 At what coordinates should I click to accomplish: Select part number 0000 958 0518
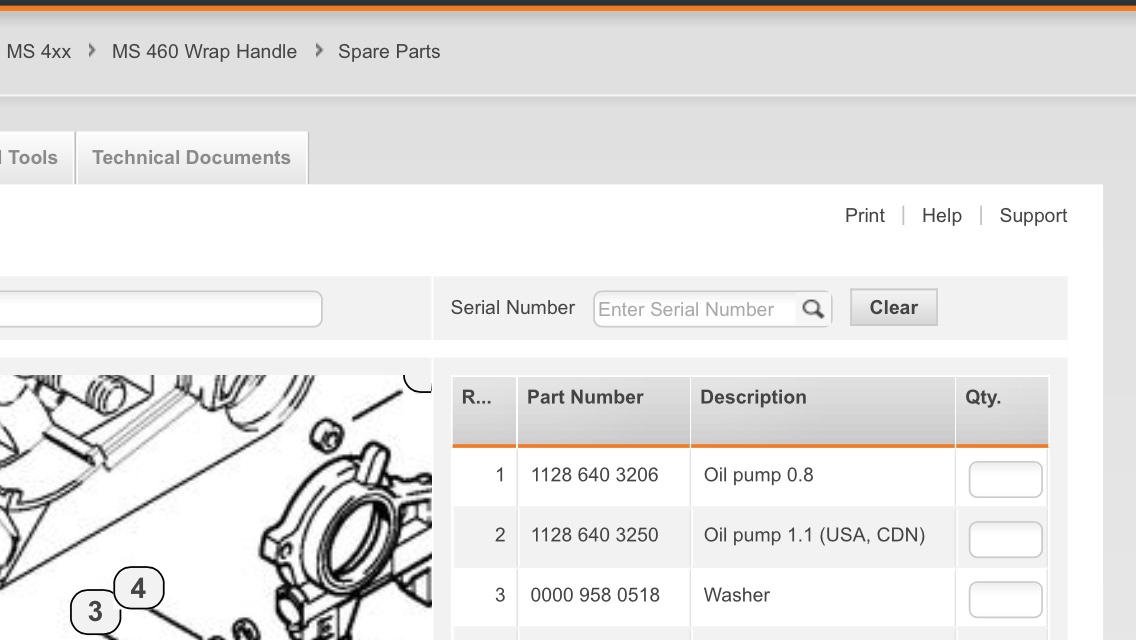pyautogui.click(x=595, y=595)
